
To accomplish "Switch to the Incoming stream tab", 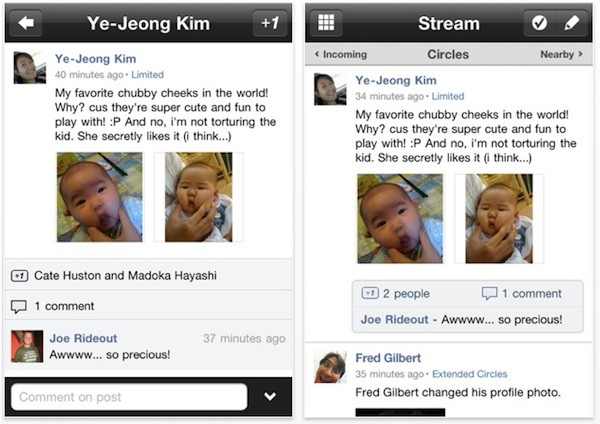I will [341, 55].
